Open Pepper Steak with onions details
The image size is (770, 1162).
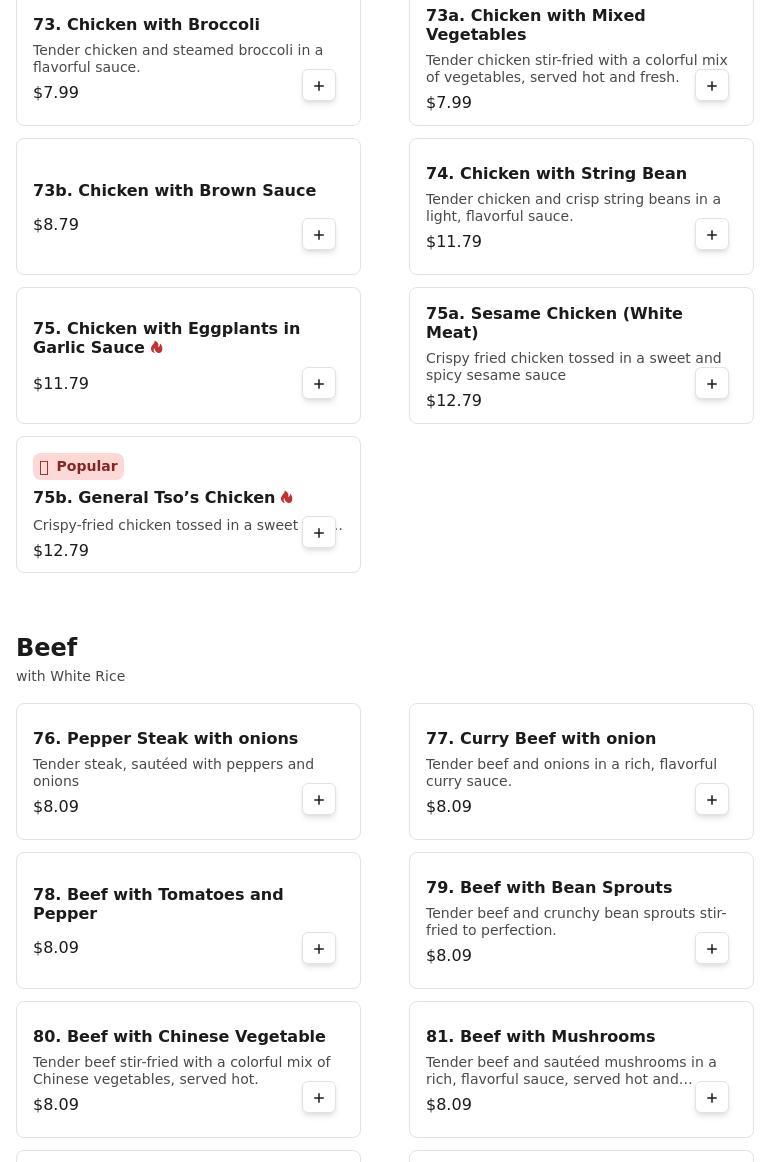coord(165,738)
